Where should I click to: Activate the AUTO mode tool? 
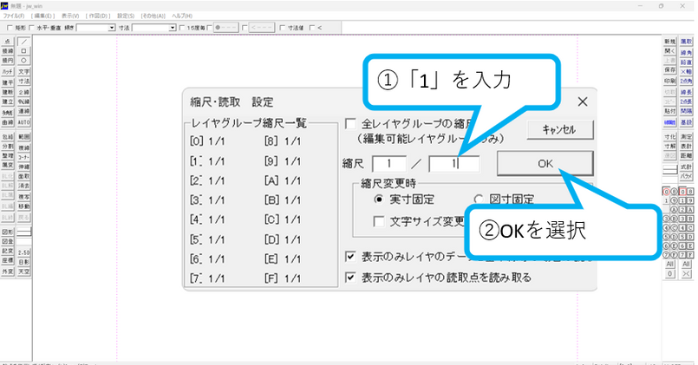click(24, 122)
